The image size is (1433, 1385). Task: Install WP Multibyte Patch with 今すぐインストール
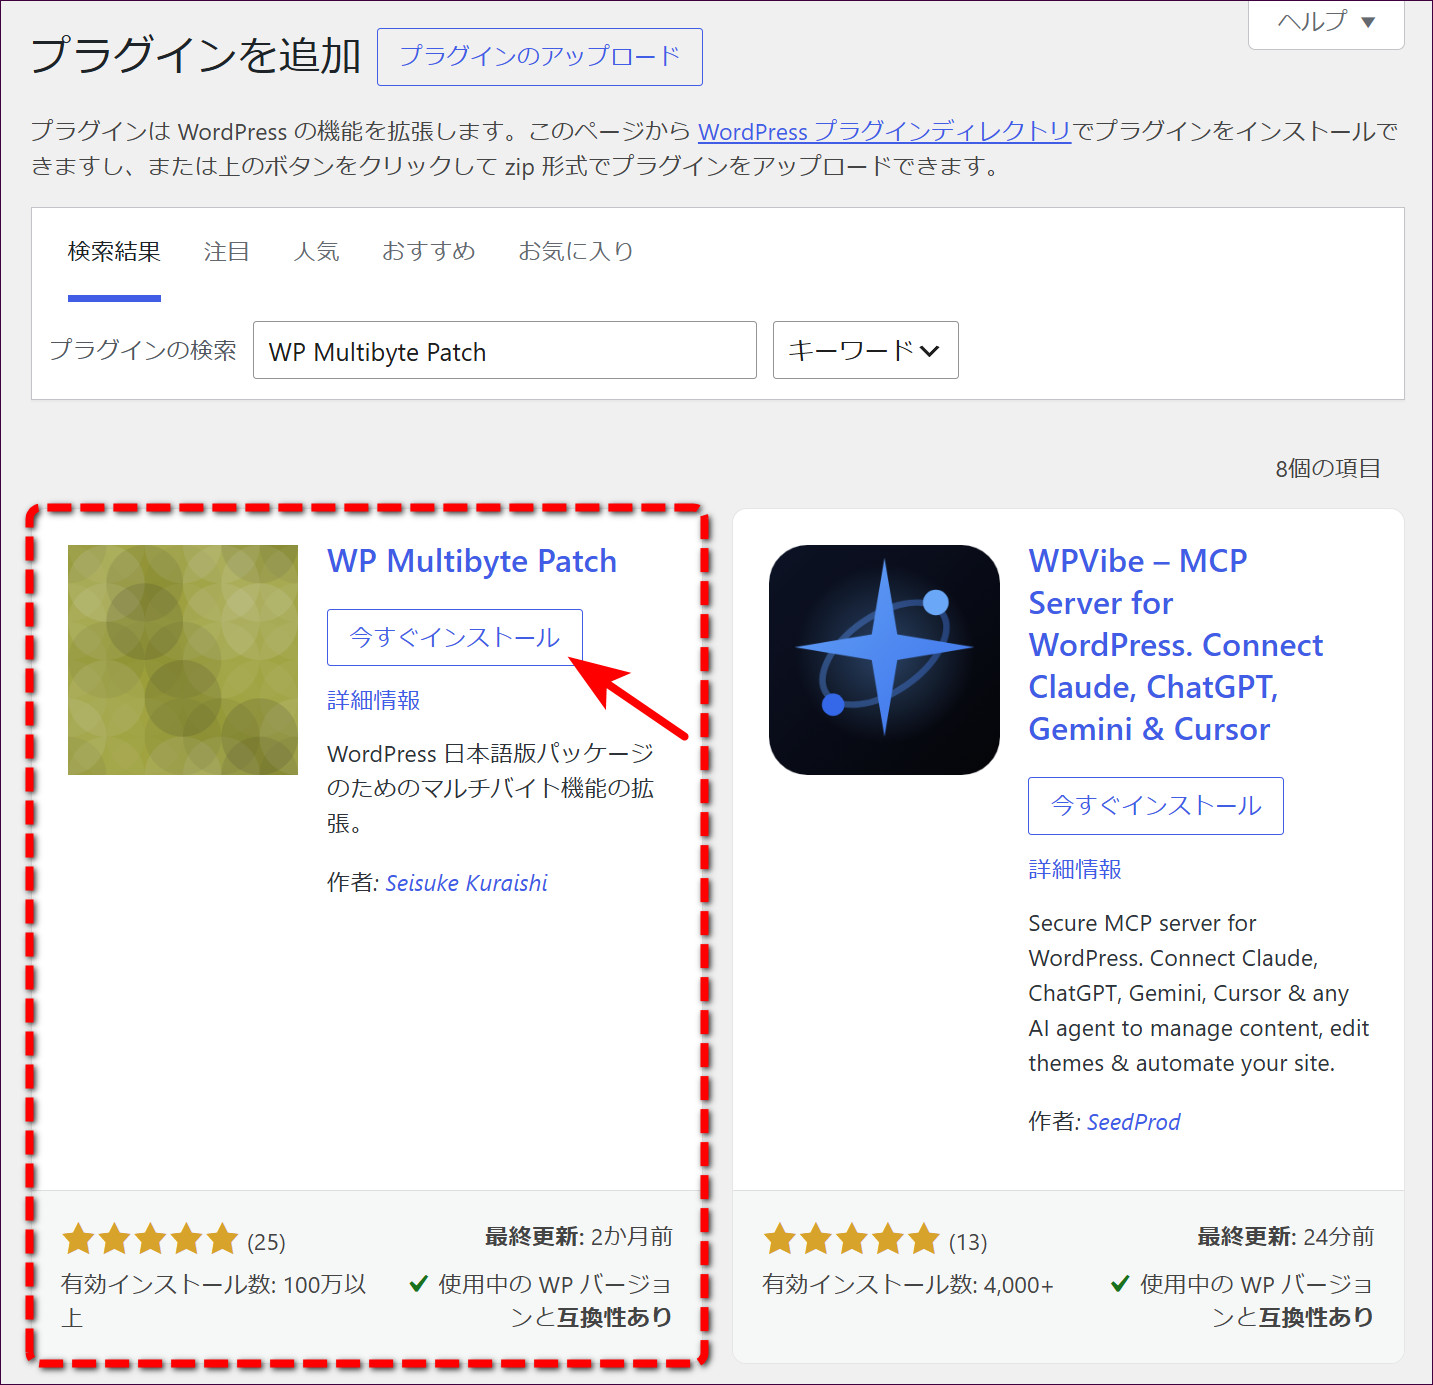pyautogui.click(x=454, y=637)
